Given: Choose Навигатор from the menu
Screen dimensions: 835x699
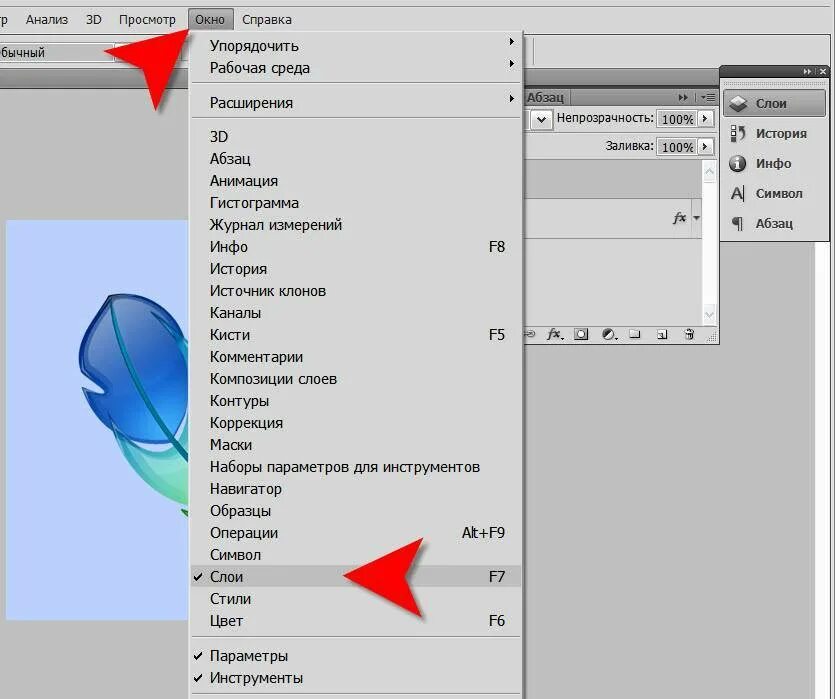Looking at the screenshot, I should pos(356,489).
